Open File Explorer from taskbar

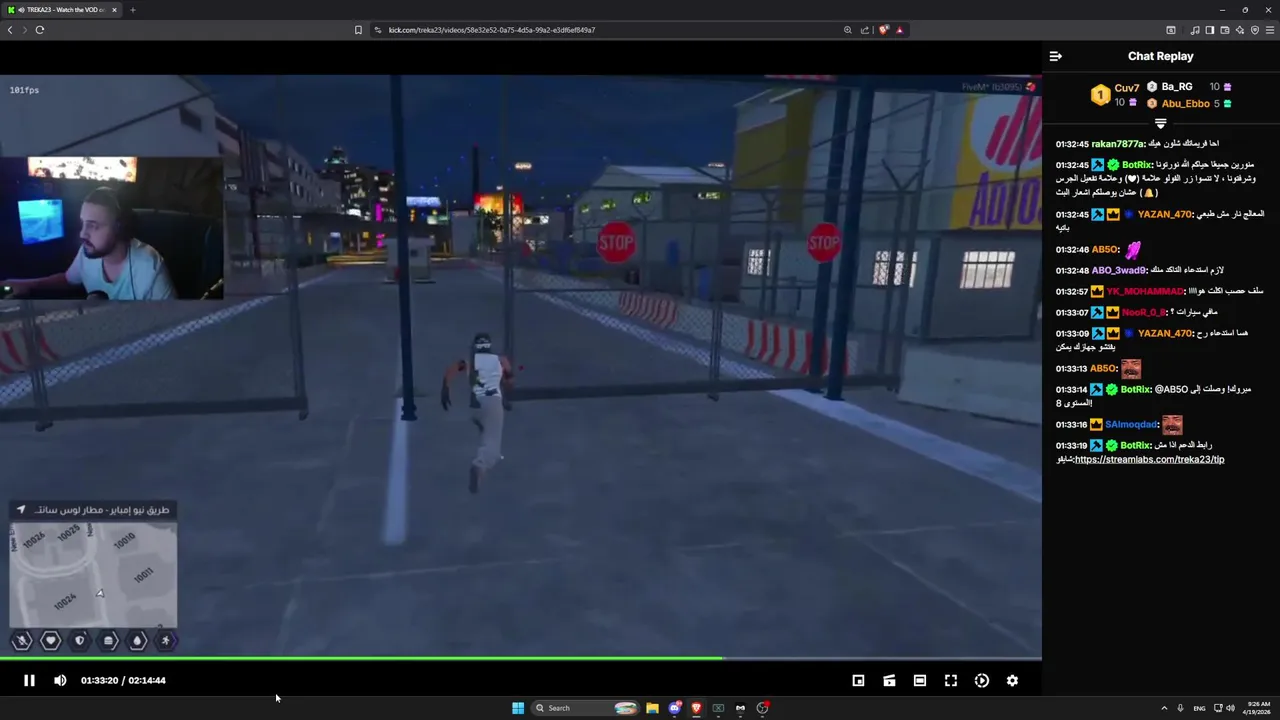652,708
